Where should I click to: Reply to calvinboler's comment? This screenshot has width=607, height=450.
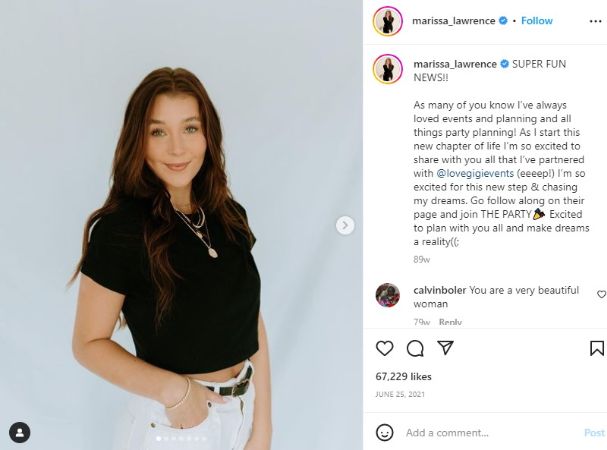[x=450, y=322]
